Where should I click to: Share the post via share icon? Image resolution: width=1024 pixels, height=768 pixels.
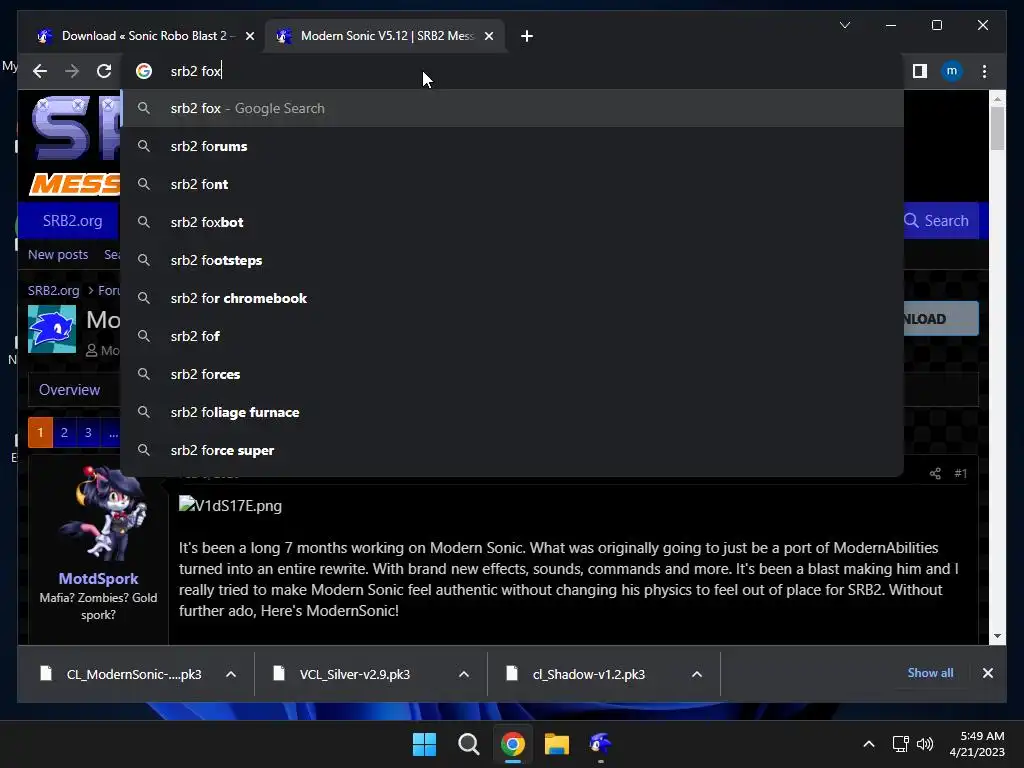(x=935, y=473)
